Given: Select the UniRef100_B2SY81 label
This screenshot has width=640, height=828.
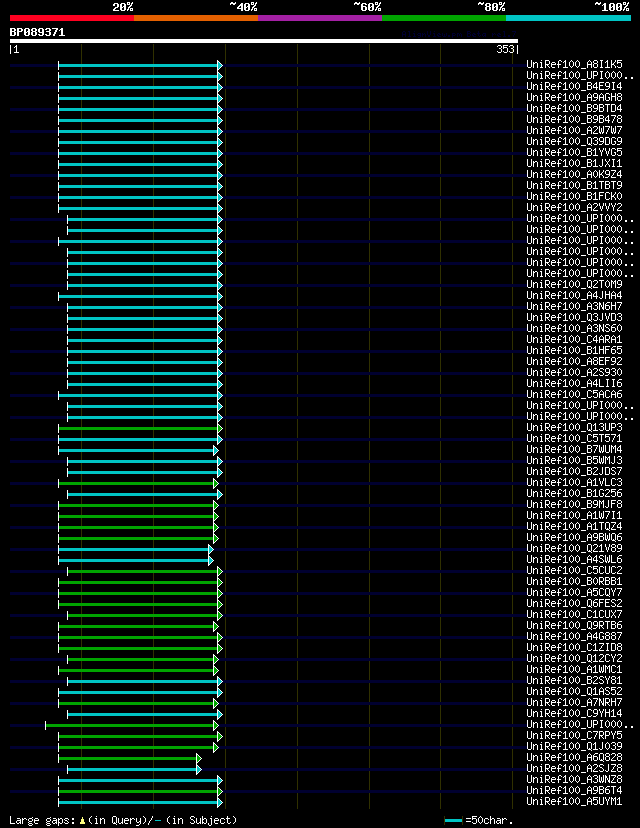Looking at the screenshot, I should (x=574, y=681).
